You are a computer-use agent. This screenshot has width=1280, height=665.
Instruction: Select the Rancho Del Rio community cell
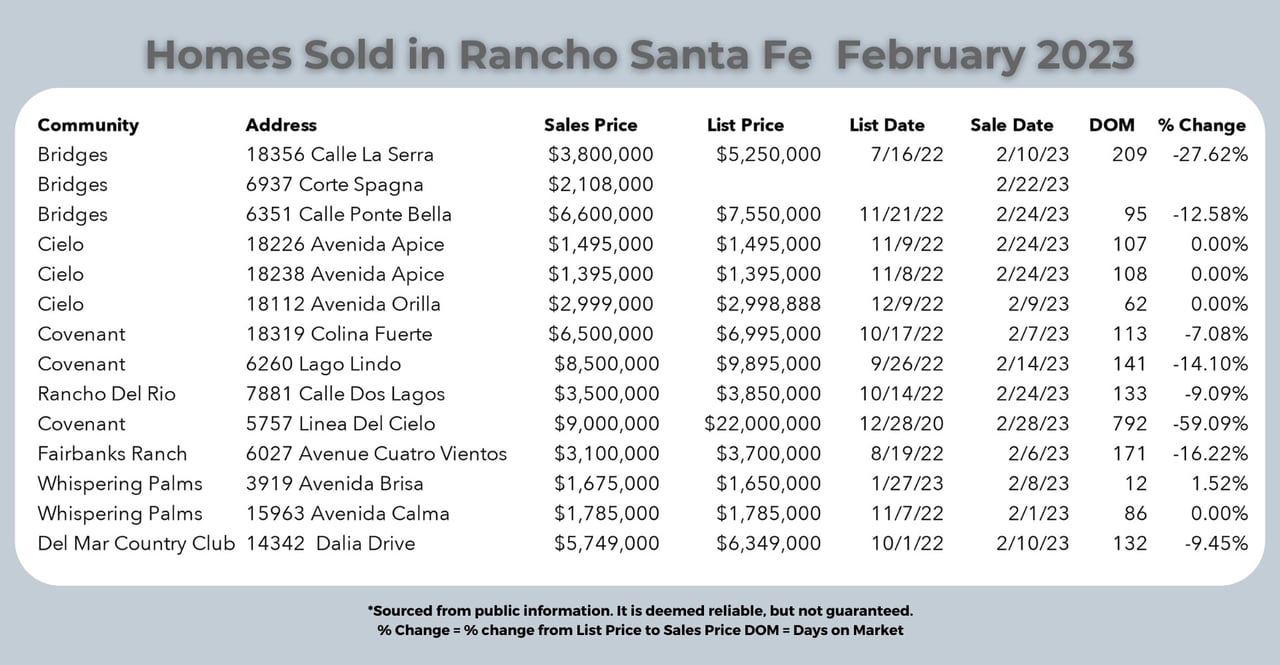click(106, 394)
